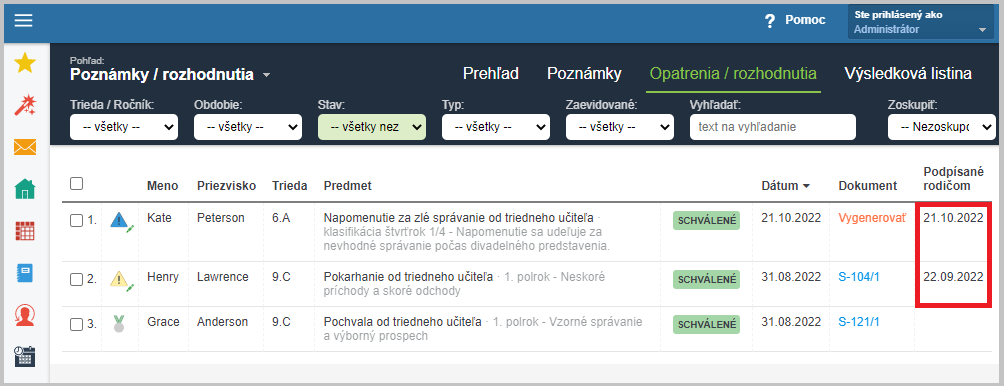
Task: Click the yellow star favorites icon
Action: tap(25, 63)
